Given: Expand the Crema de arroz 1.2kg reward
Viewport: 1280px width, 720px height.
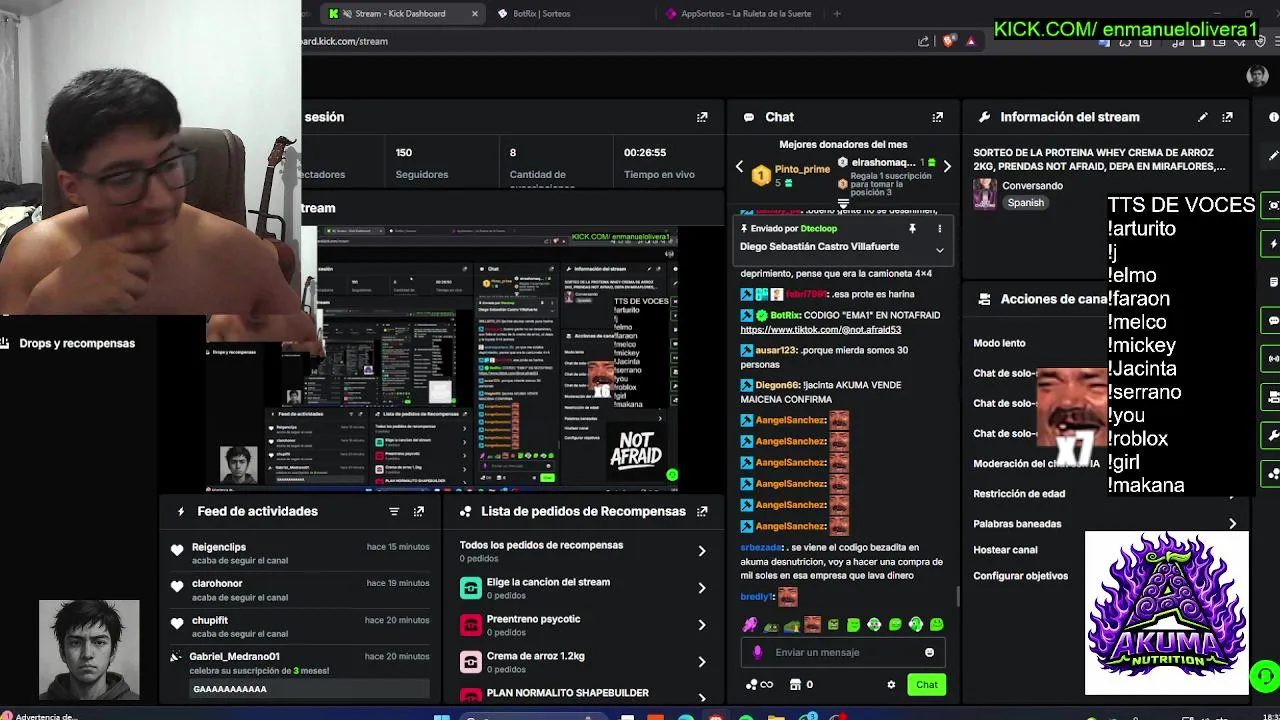Looking at the screenshot, I should (701, 662).
